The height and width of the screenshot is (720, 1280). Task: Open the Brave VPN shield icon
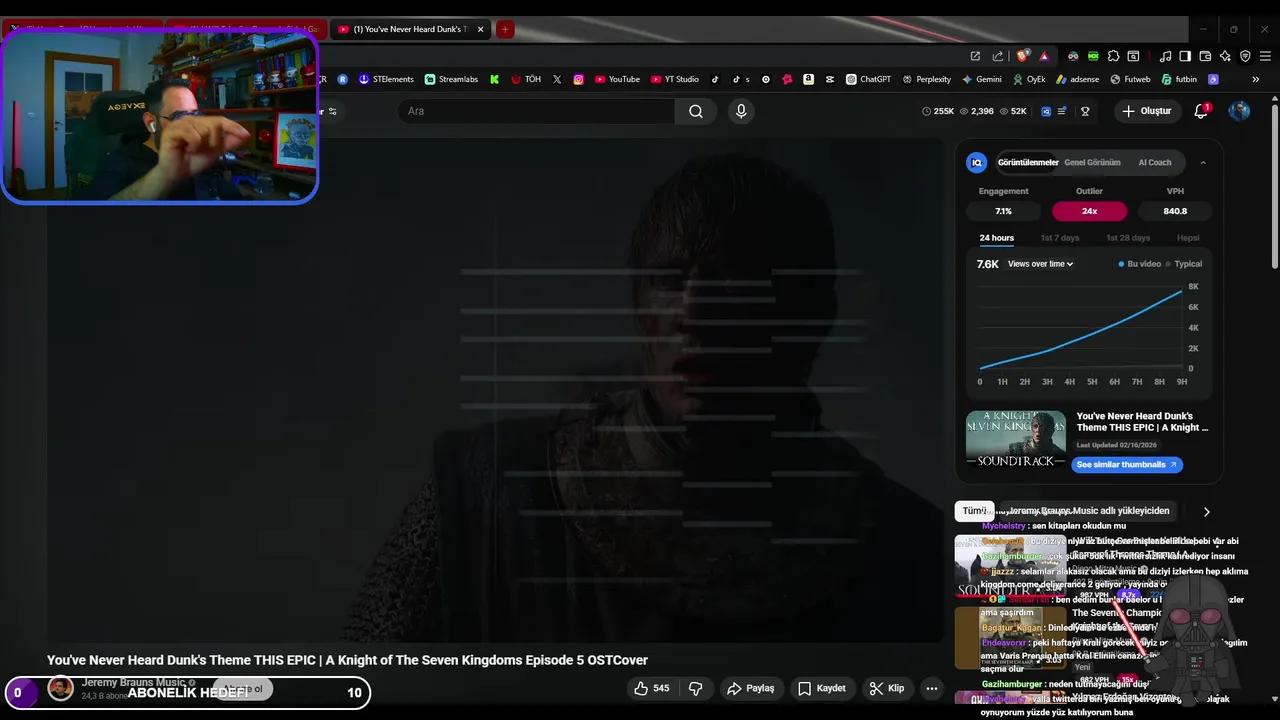[x=1245, y=56]
